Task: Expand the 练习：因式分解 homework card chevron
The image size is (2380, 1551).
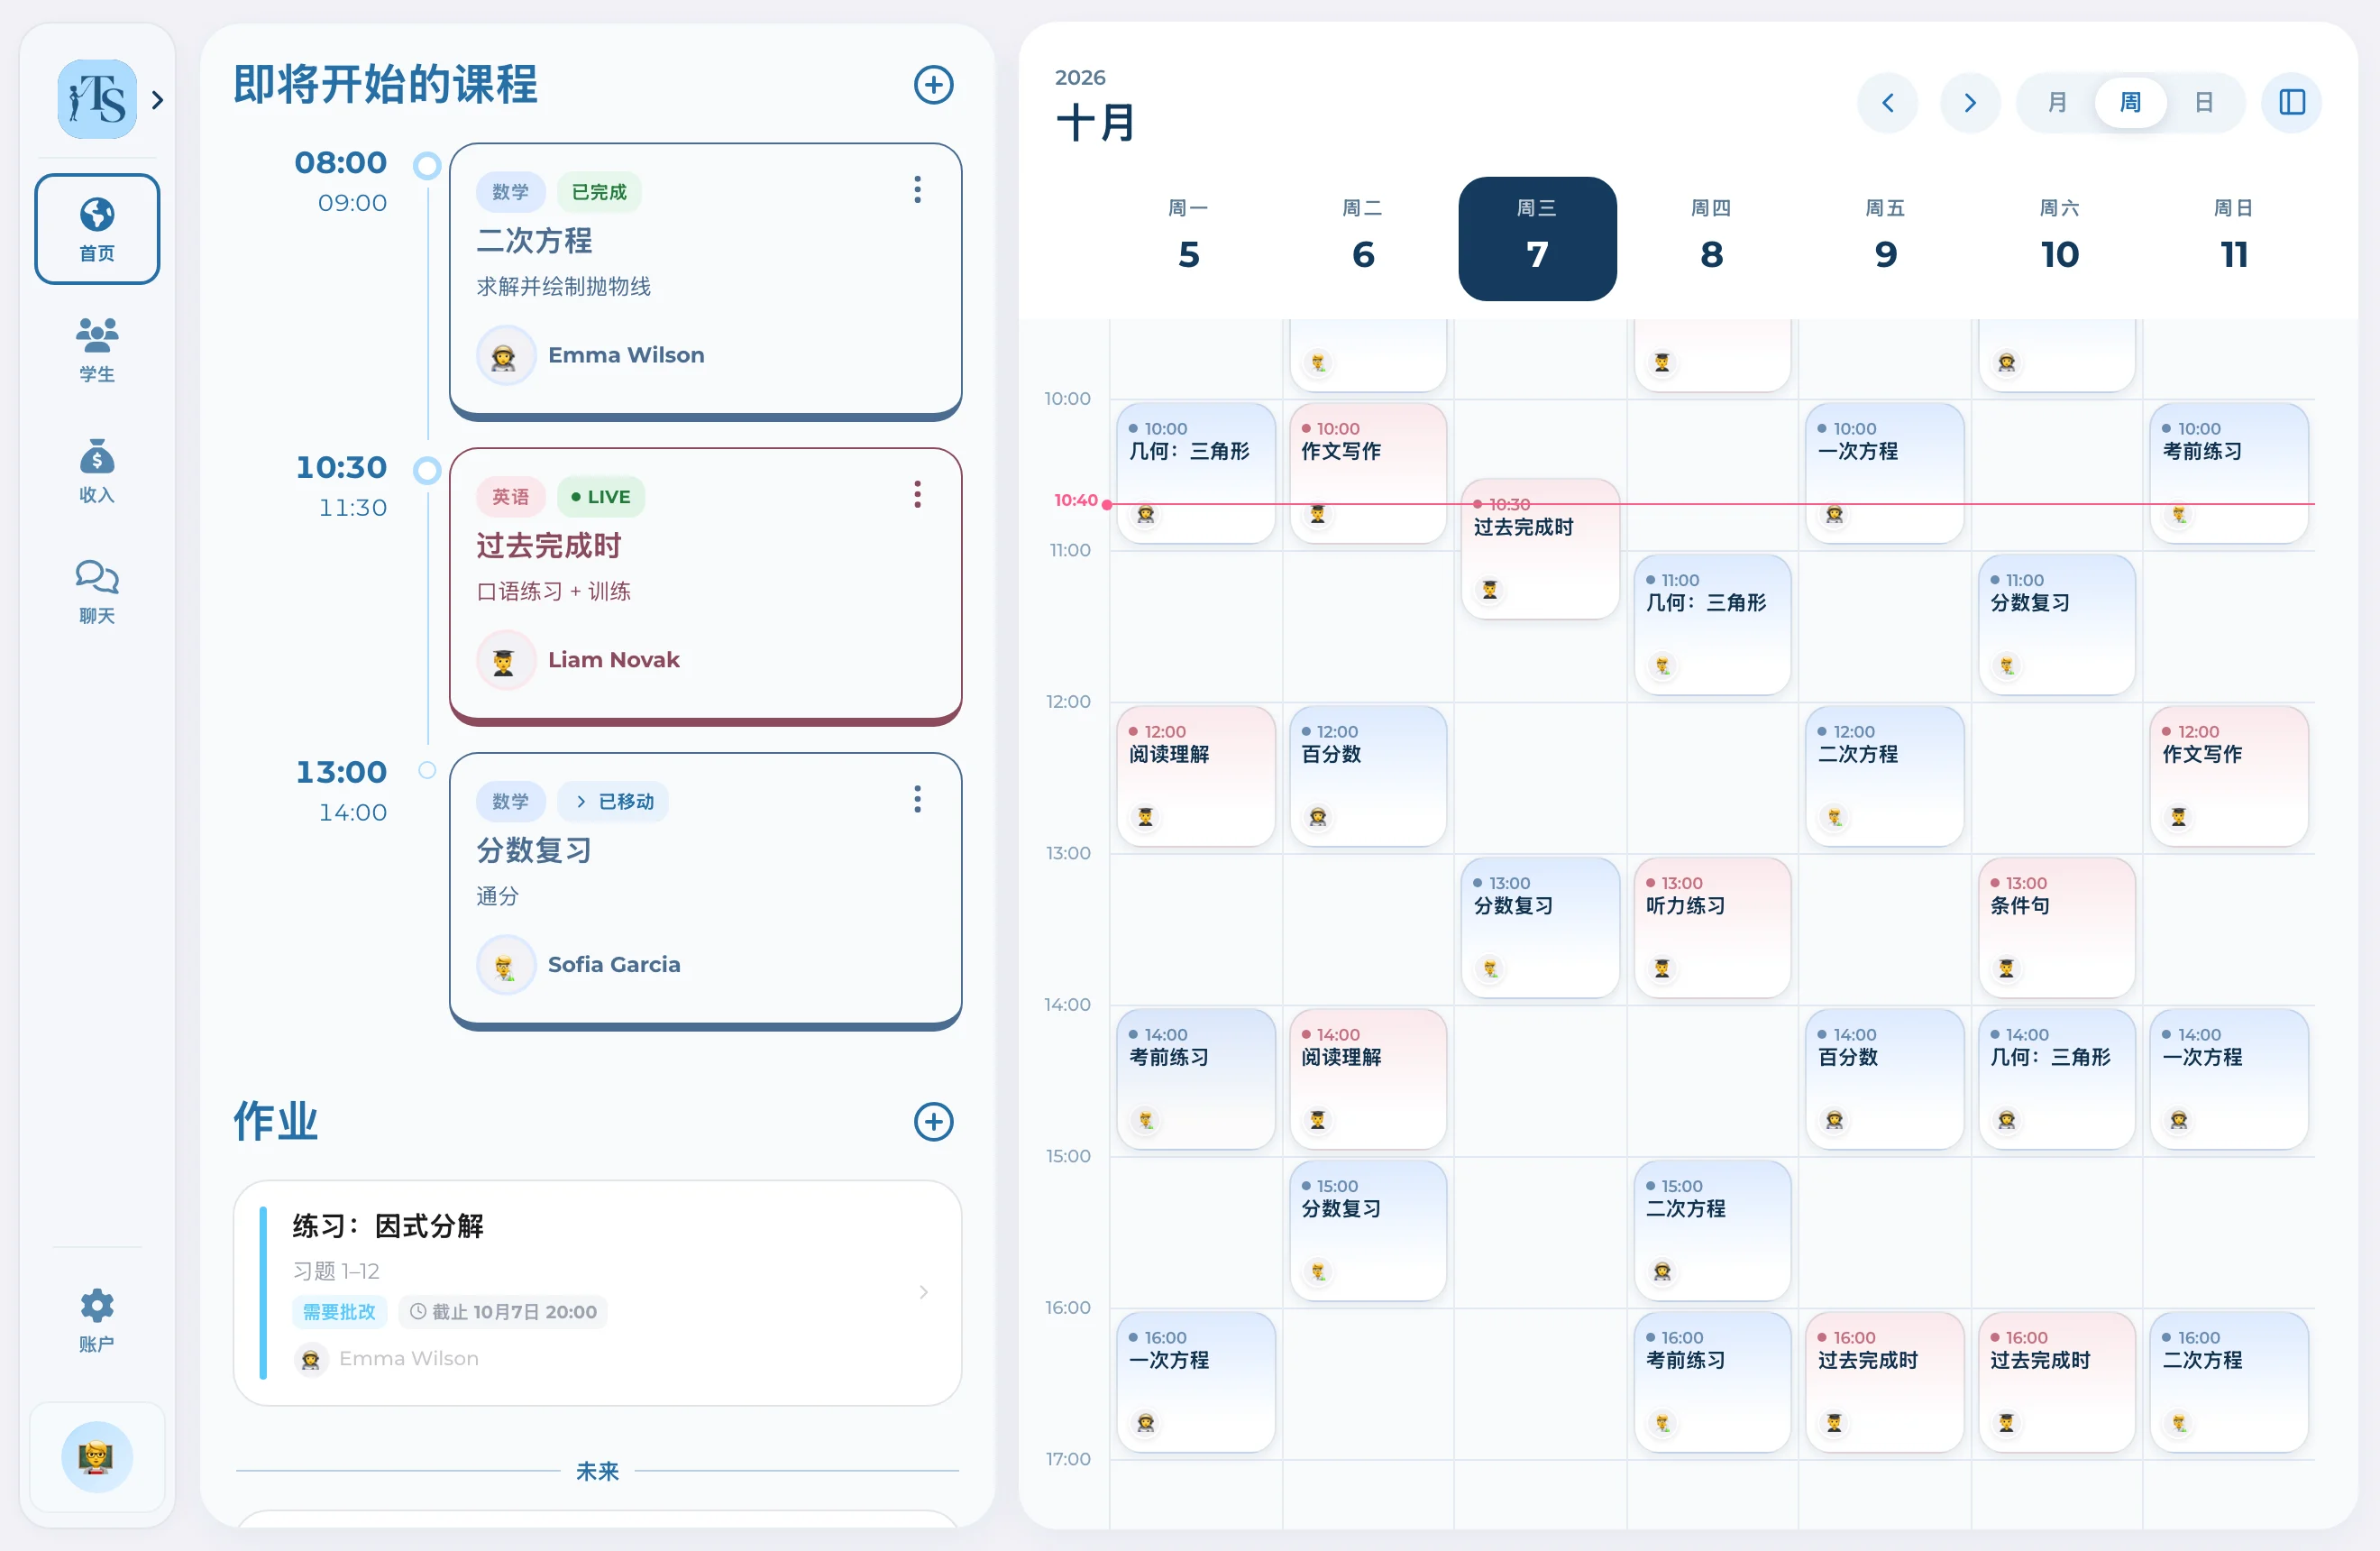Action: point(923,1292)
